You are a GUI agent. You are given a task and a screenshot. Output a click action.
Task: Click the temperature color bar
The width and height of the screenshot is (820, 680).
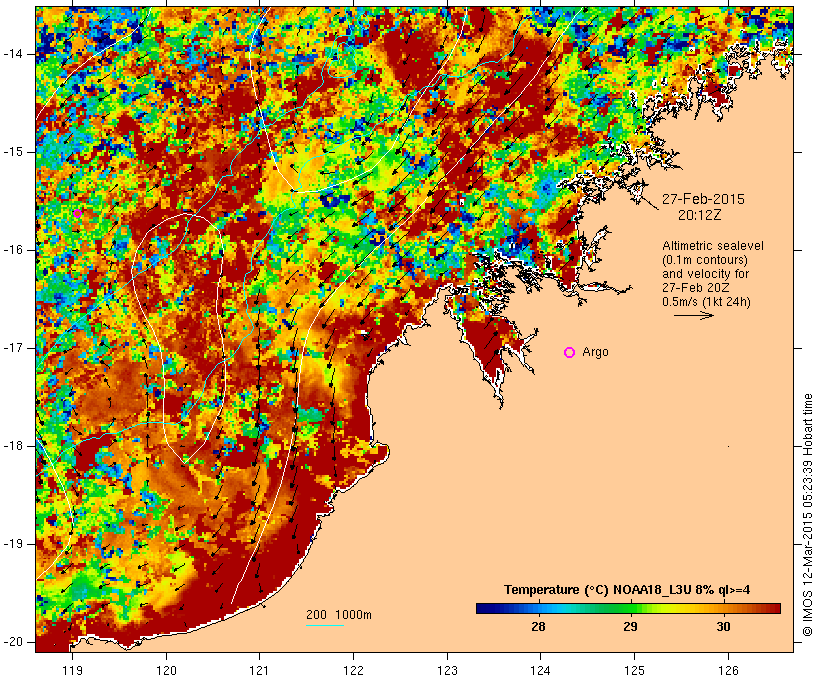[628, 608]
